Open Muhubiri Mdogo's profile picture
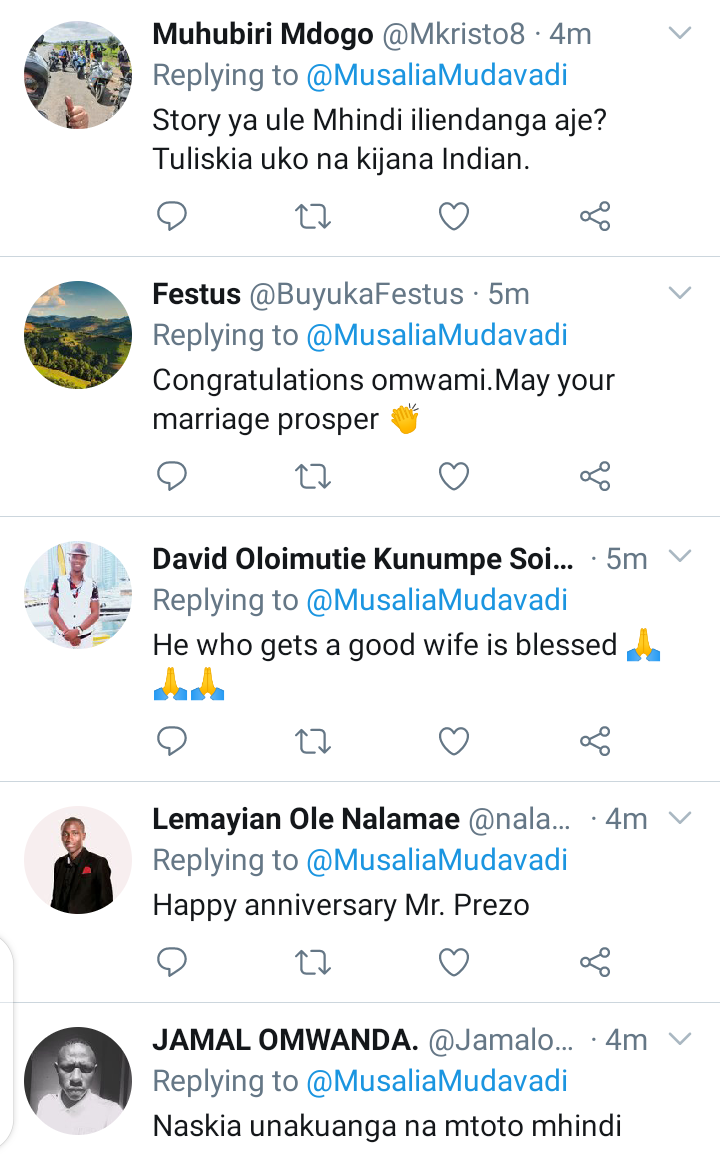 coord(77,75)
